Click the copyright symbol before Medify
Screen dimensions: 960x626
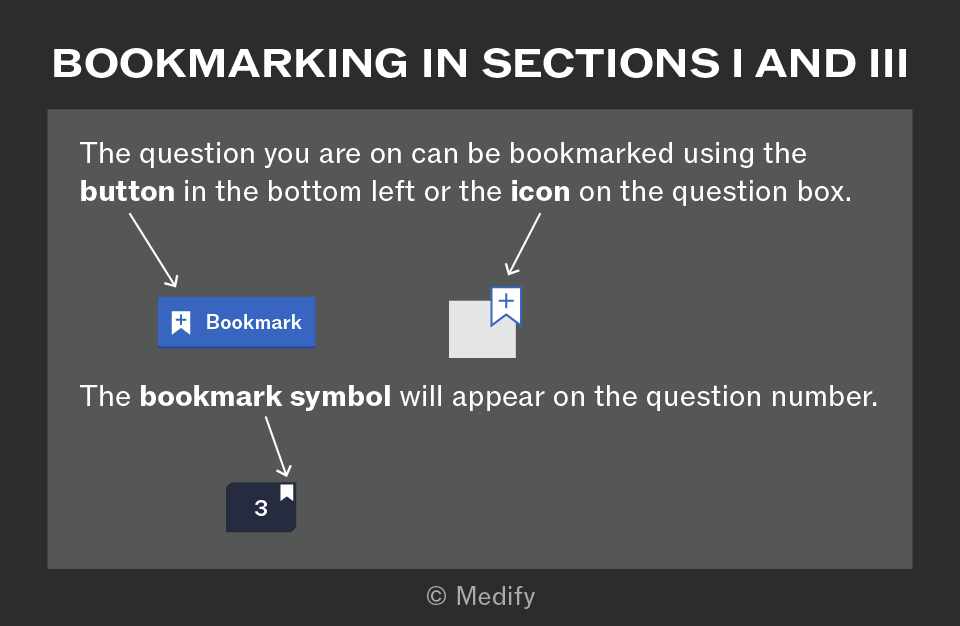[436, 596]
